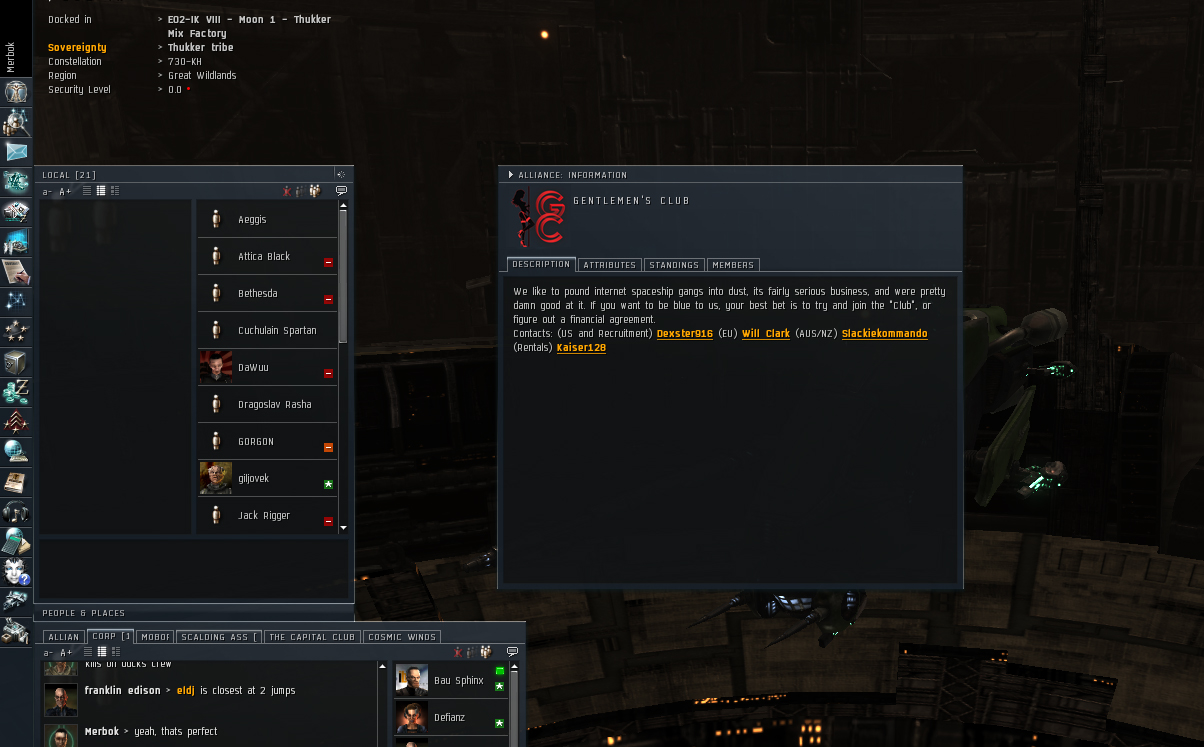The height and width of the screenshot is (747, 1204).
Task: Open the Kaiser128 rentals link
Action: click(x=581, y=348)
